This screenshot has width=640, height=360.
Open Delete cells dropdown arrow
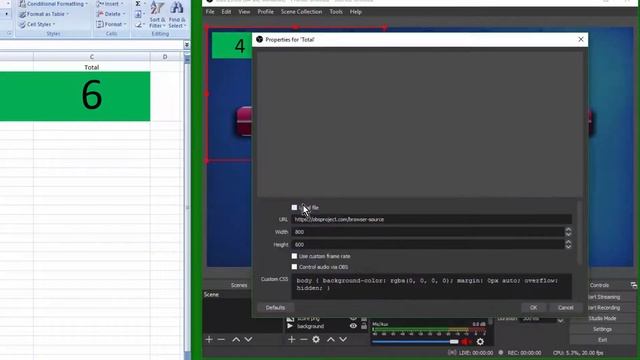click(124, 14)
